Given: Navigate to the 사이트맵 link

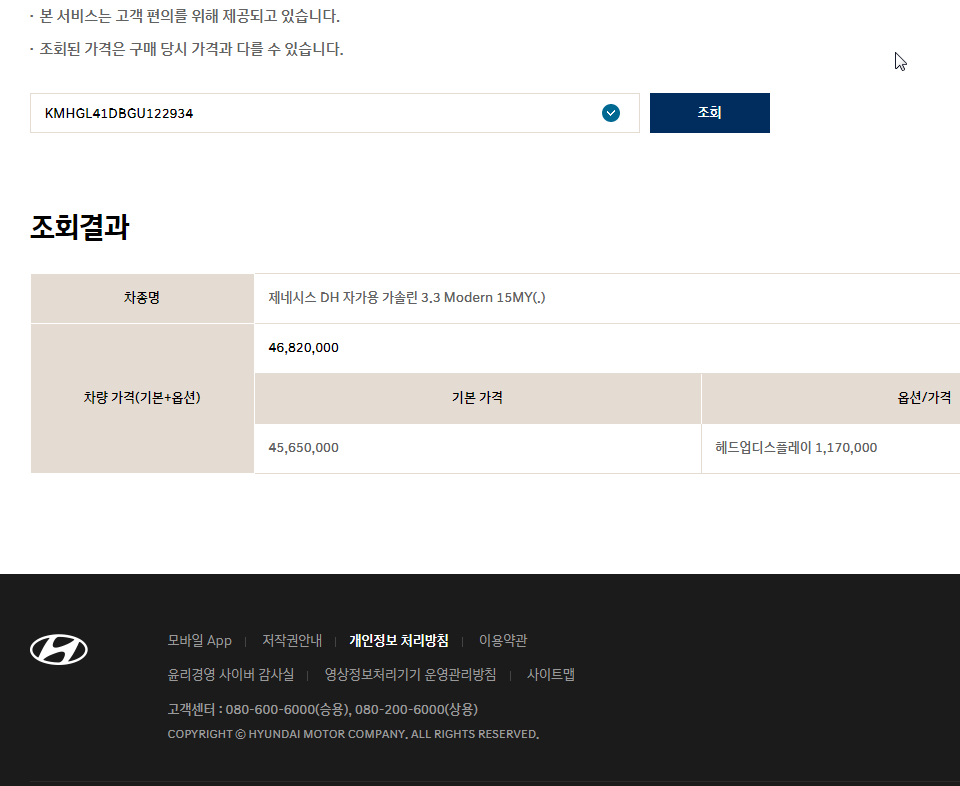Looking at the screenshot, I should (551, 675).
